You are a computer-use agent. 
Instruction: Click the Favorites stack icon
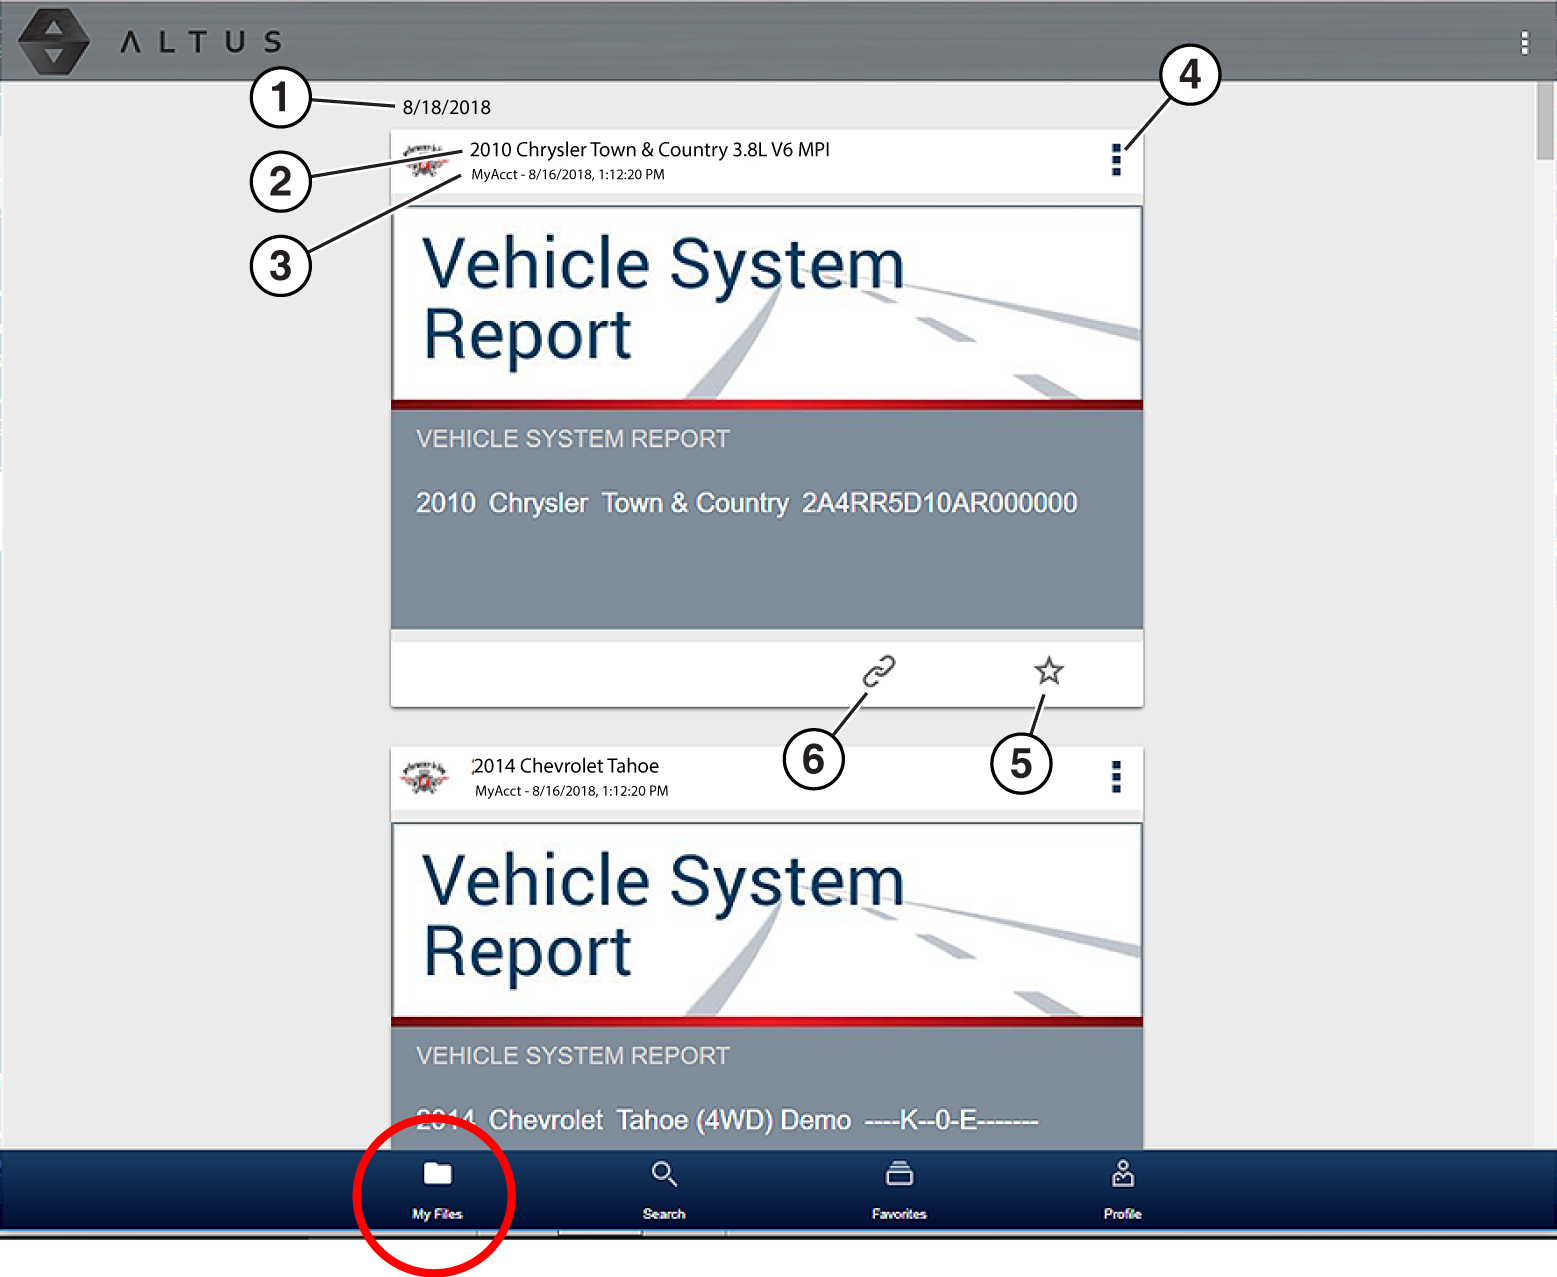point(899,1173)
